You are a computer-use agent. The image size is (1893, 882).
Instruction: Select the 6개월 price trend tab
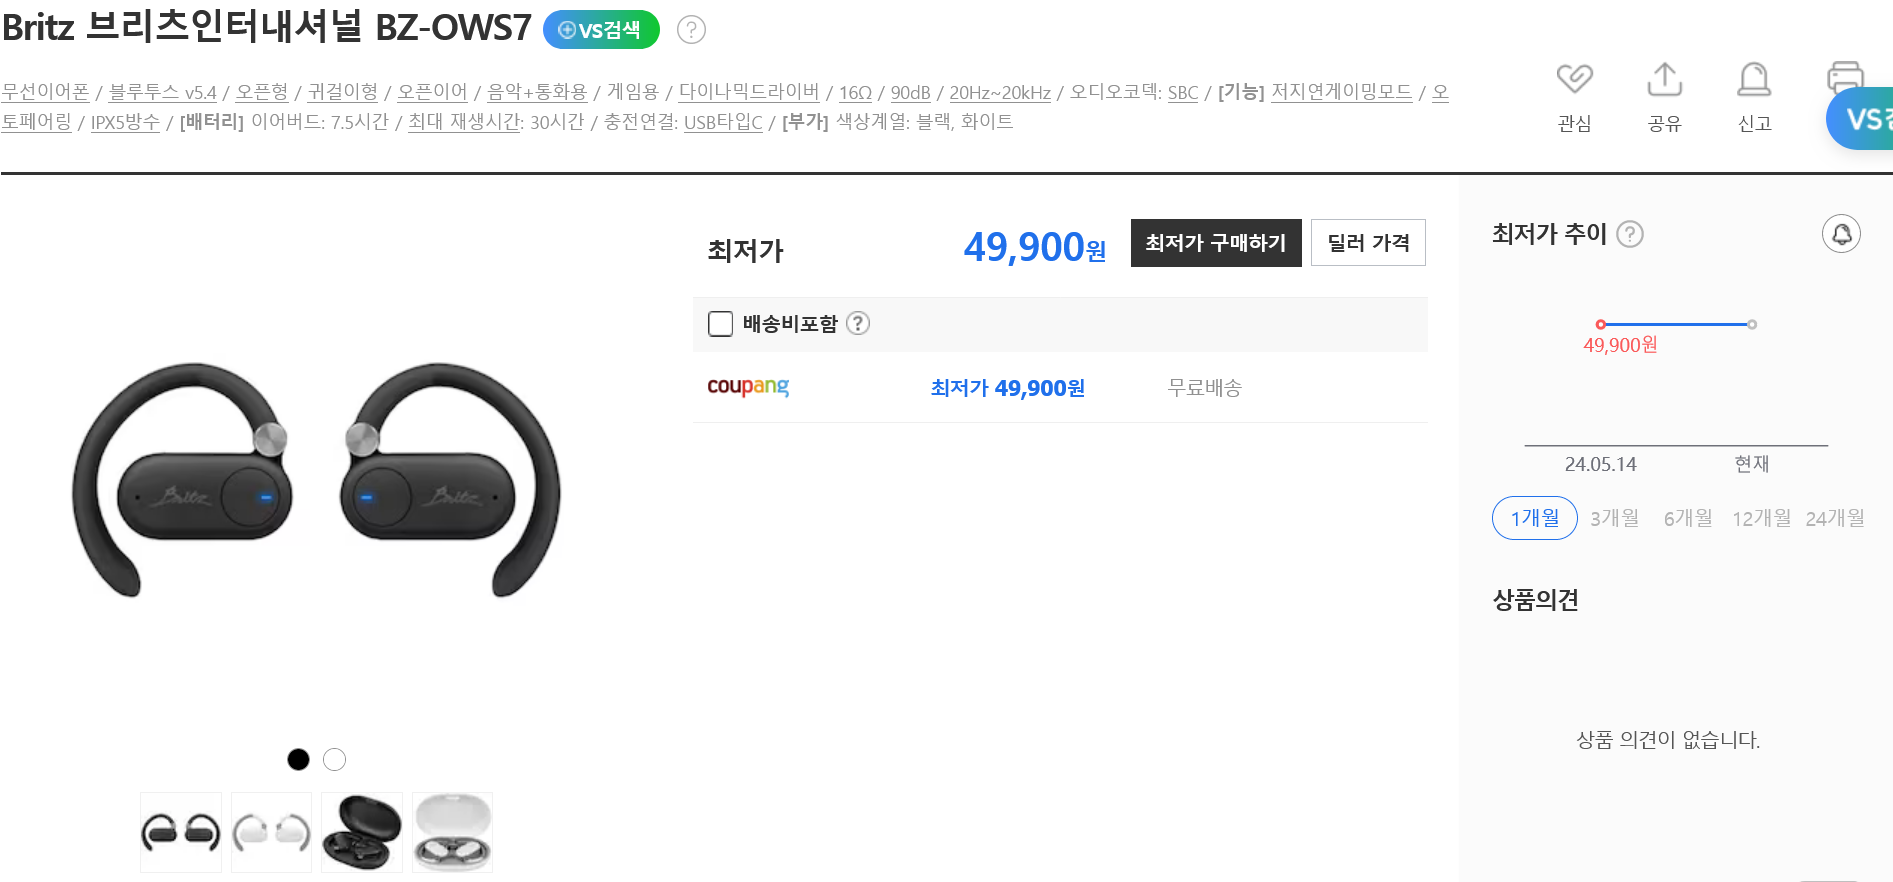click(1688, 518)
